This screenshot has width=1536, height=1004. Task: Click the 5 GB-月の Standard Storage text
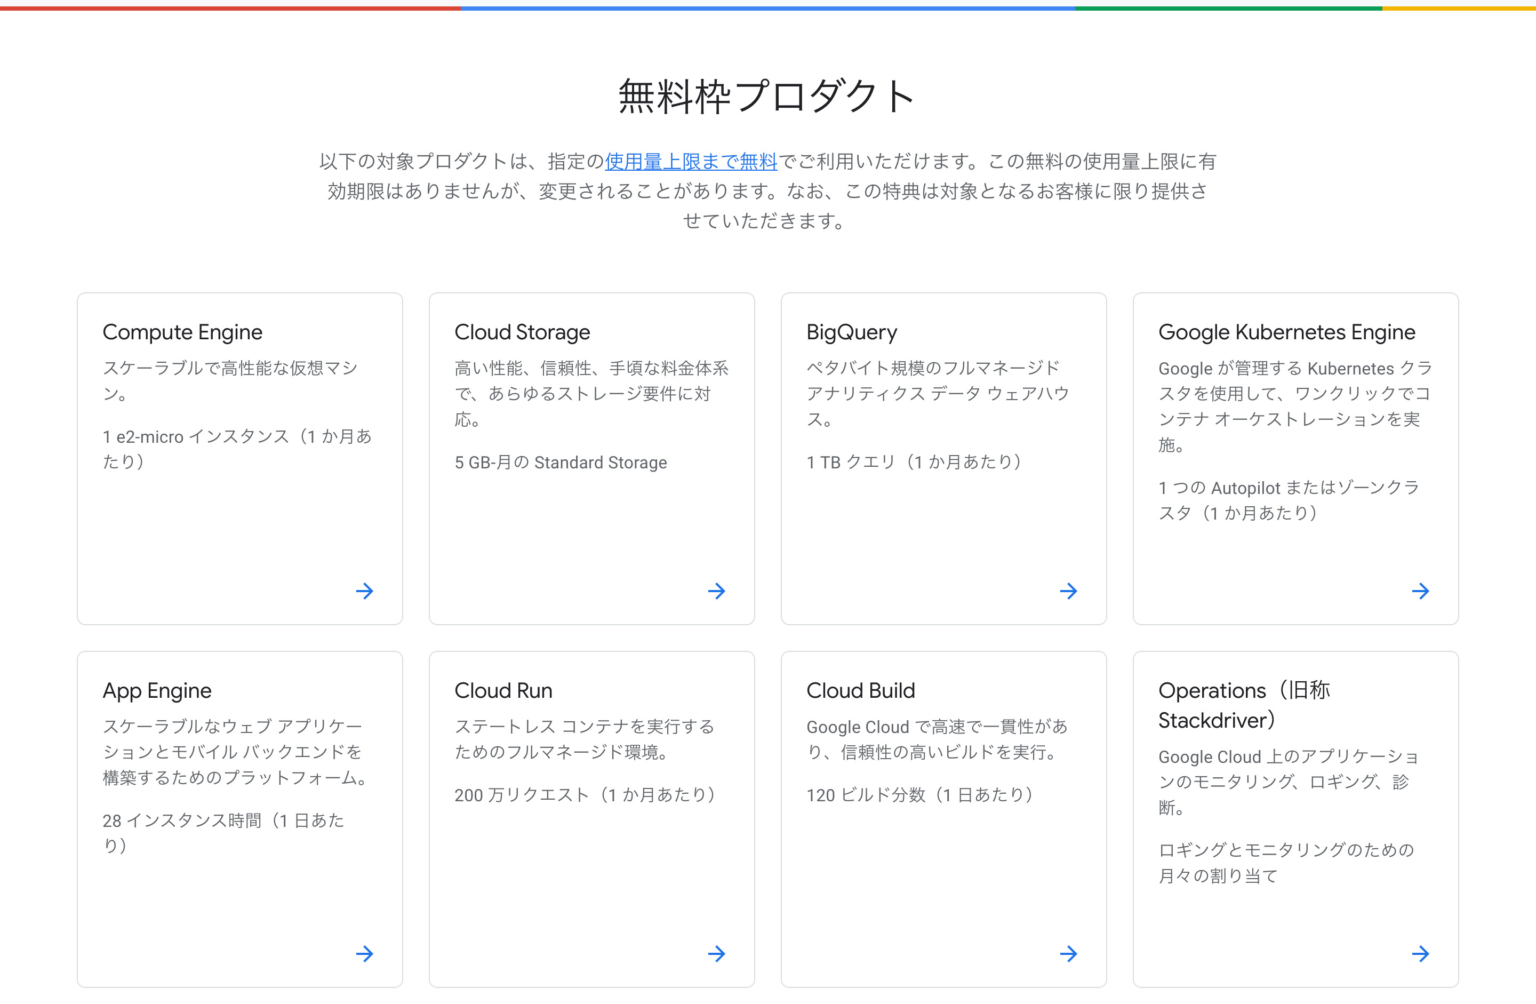coord(560,462)
